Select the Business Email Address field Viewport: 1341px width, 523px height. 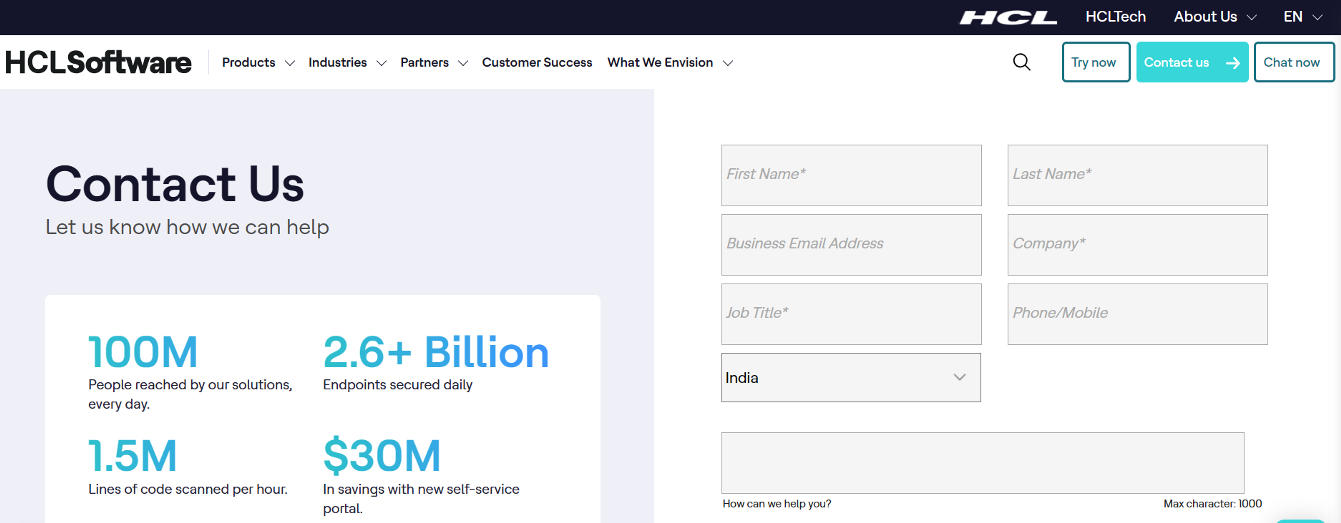[x=850, y=244]
